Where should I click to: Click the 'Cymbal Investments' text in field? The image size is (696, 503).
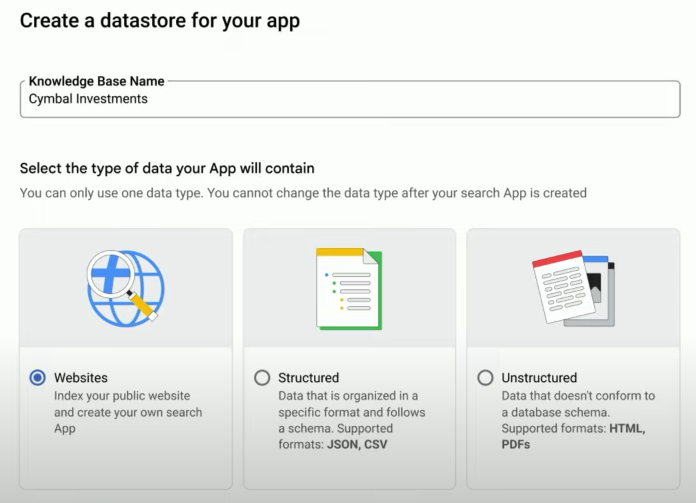(88, 99)
